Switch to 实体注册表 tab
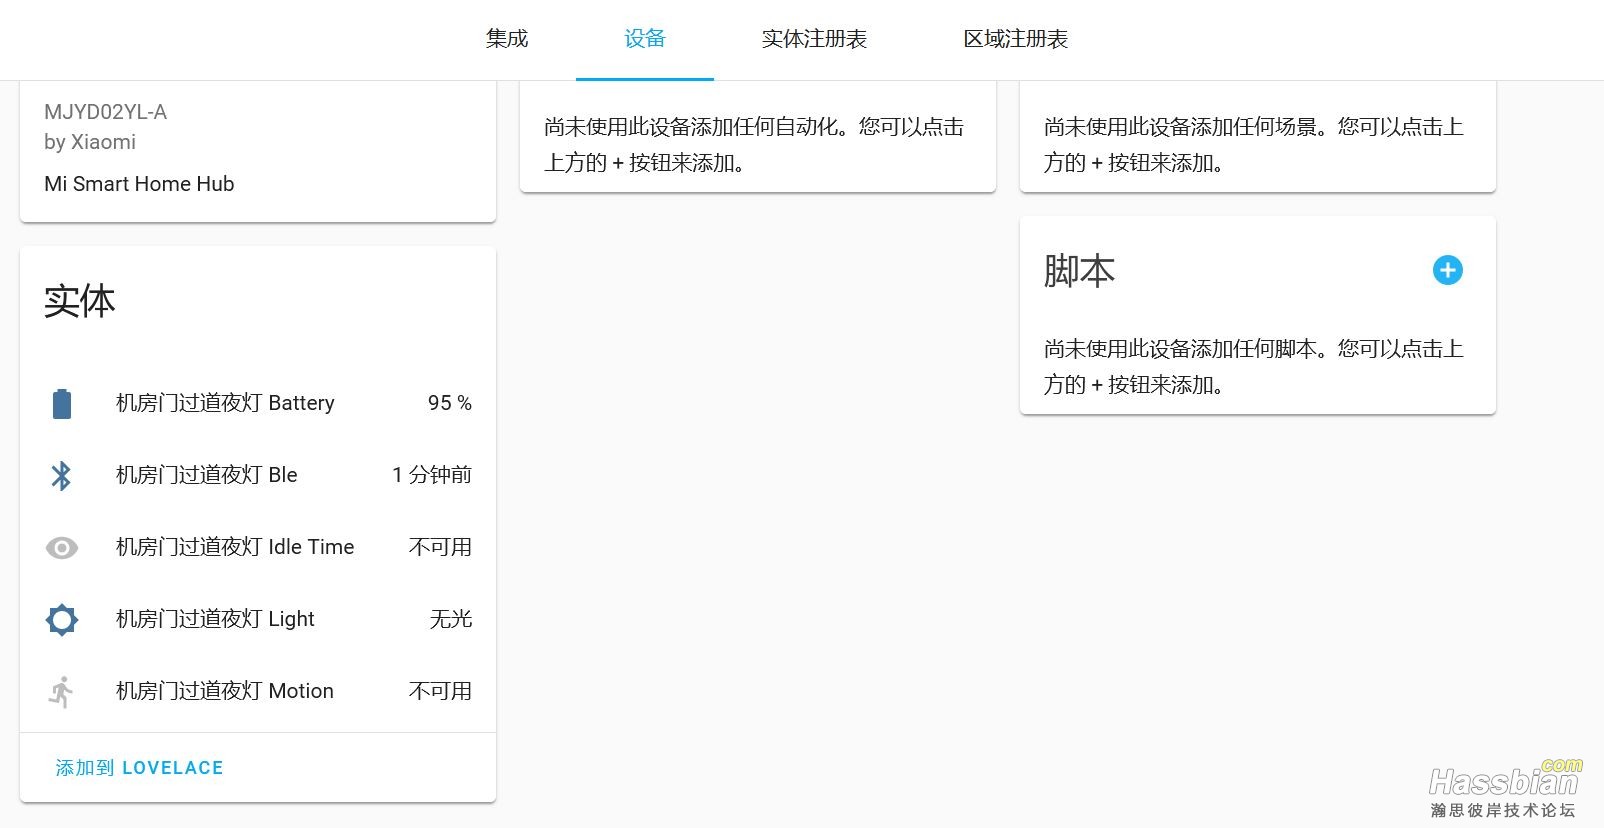The width and height of the screenshot is (1604, 828). click(814, 39)
